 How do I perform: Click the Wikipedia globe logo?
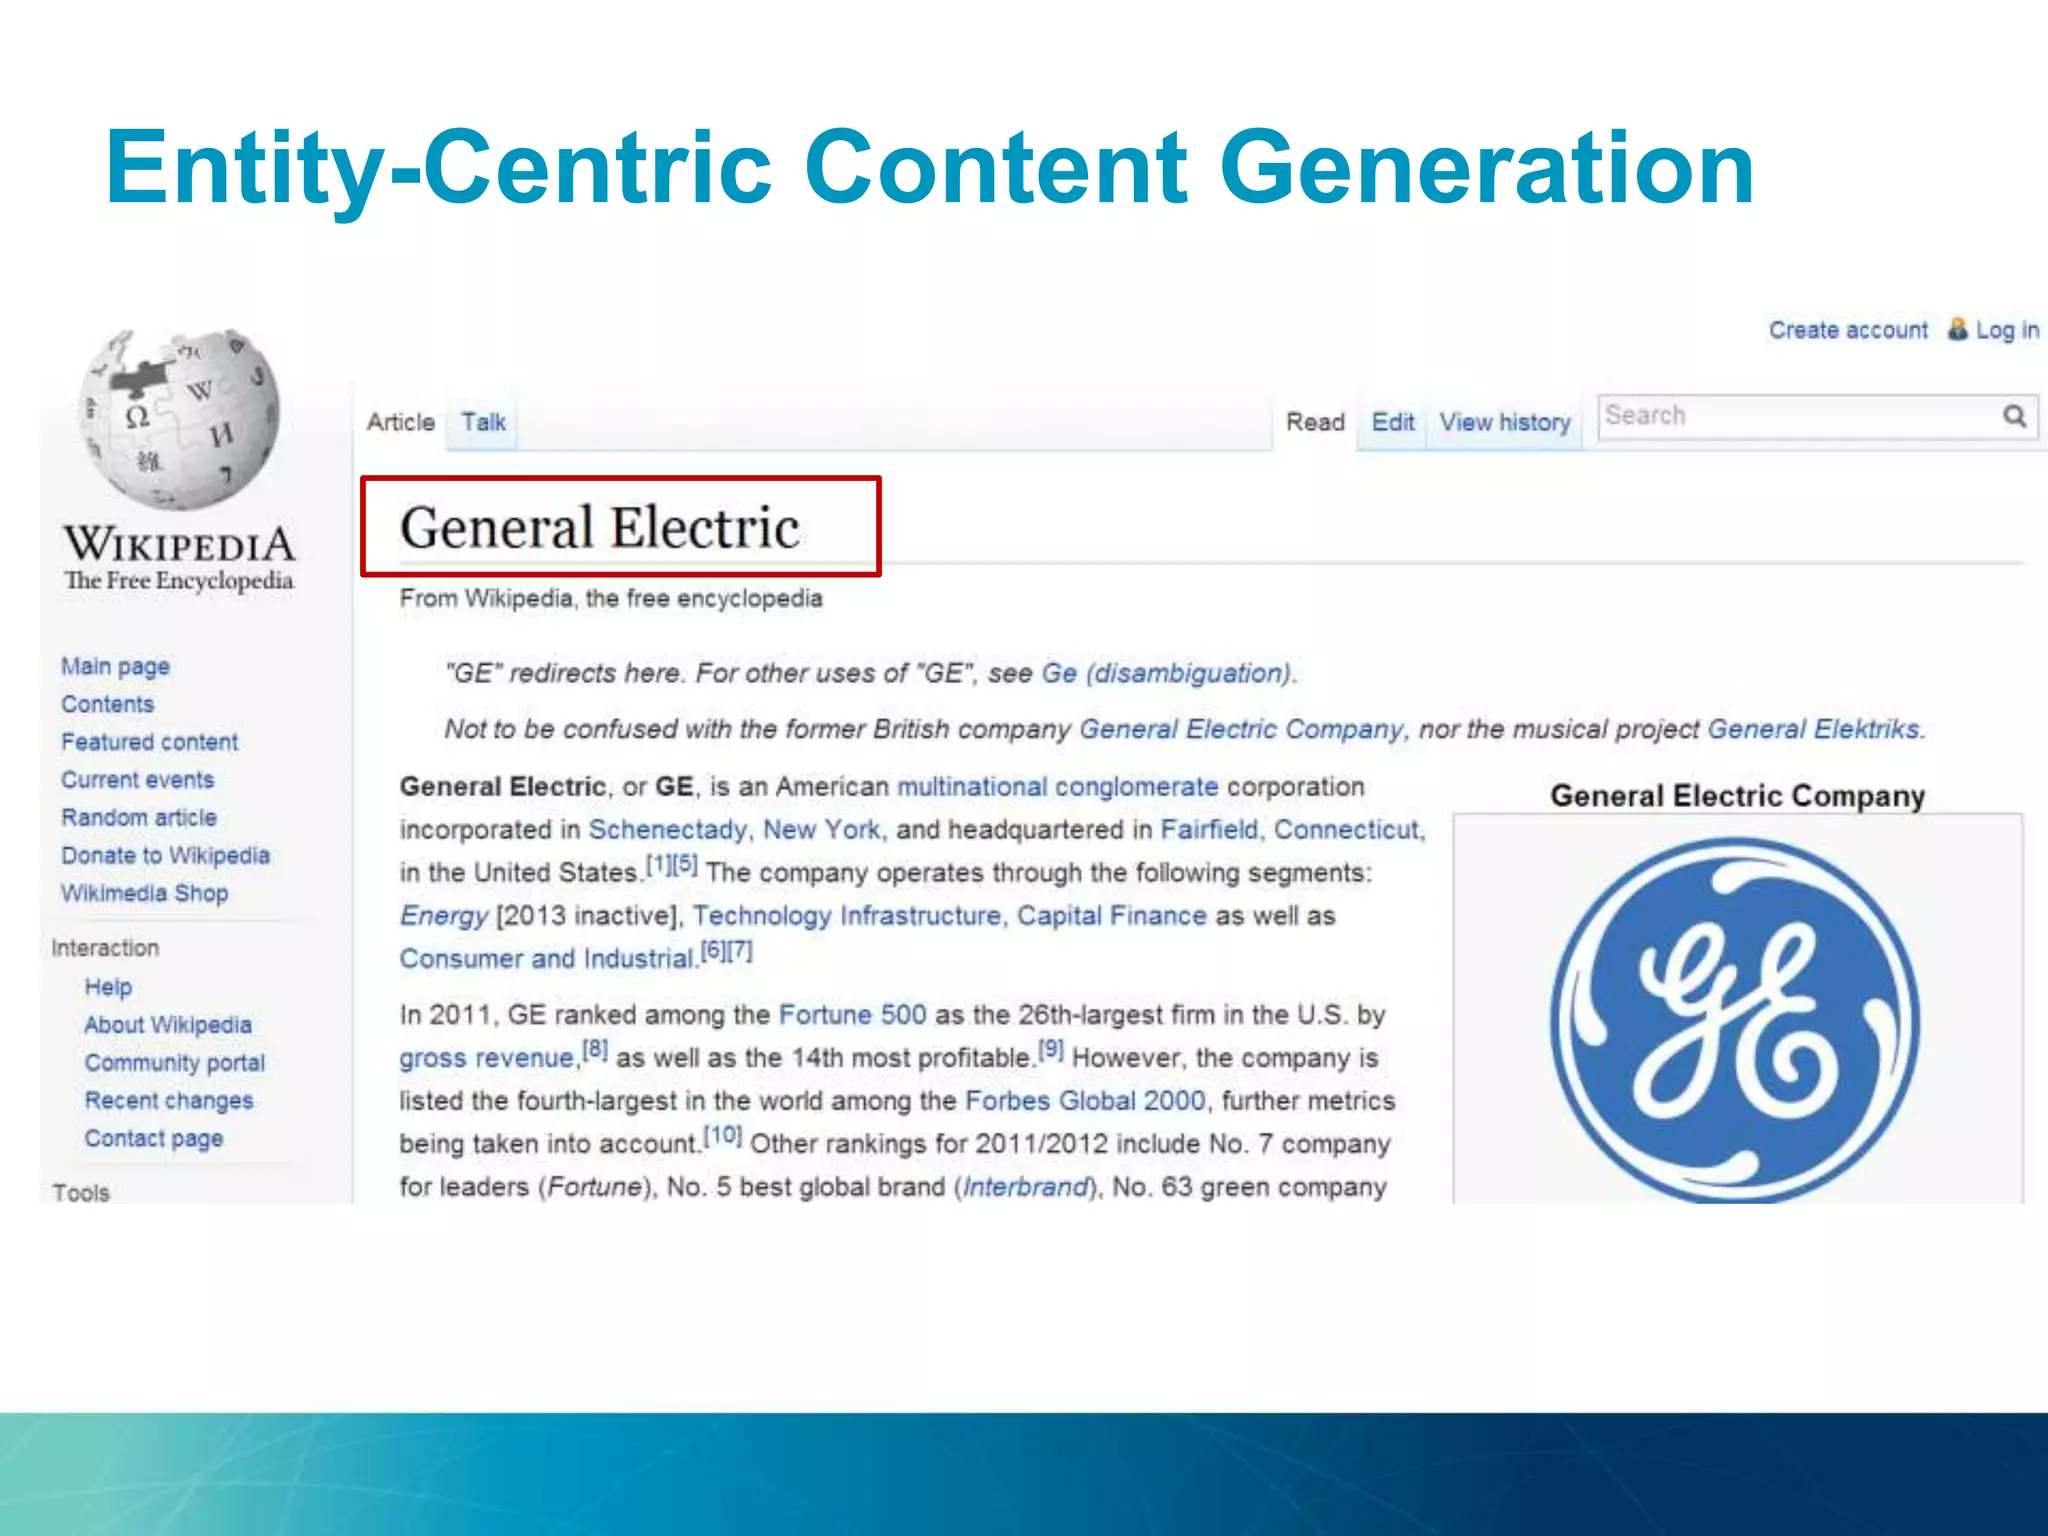[x=180, y=418]
